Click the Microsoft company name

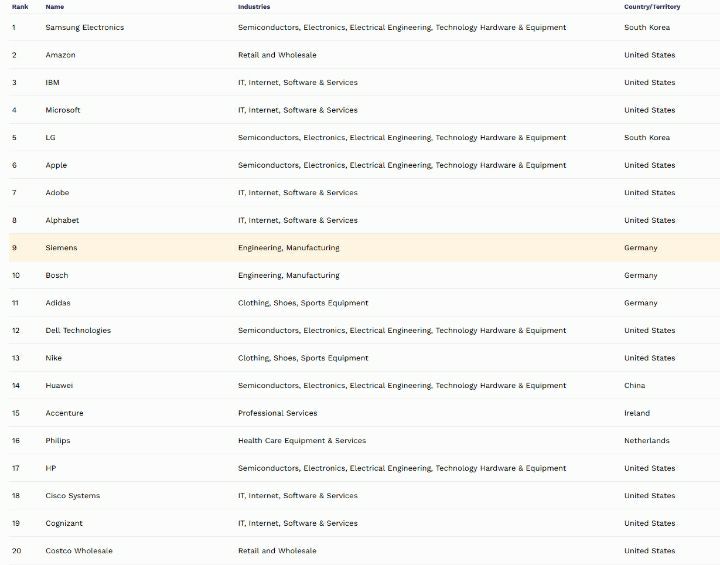point(63,110)
